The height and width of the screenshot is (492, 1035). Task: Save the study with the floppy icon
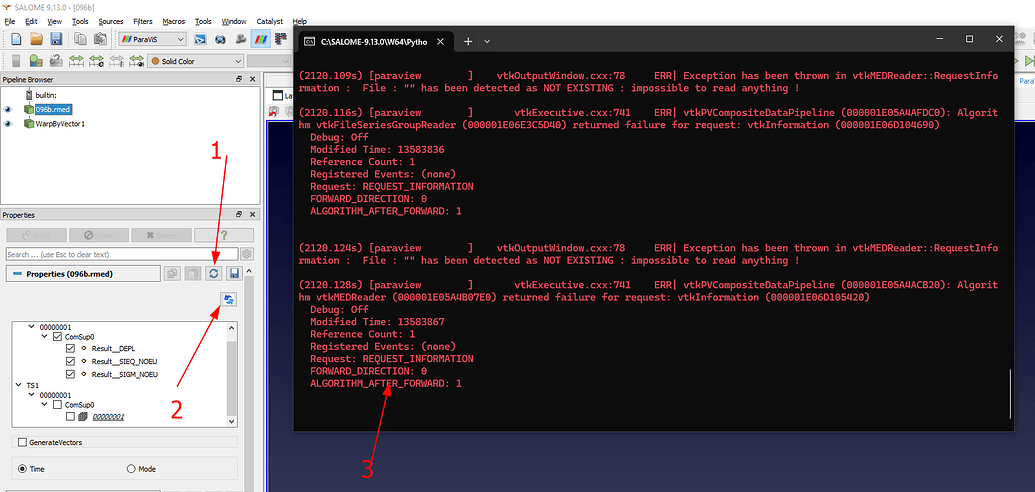(x=56, y=39)
